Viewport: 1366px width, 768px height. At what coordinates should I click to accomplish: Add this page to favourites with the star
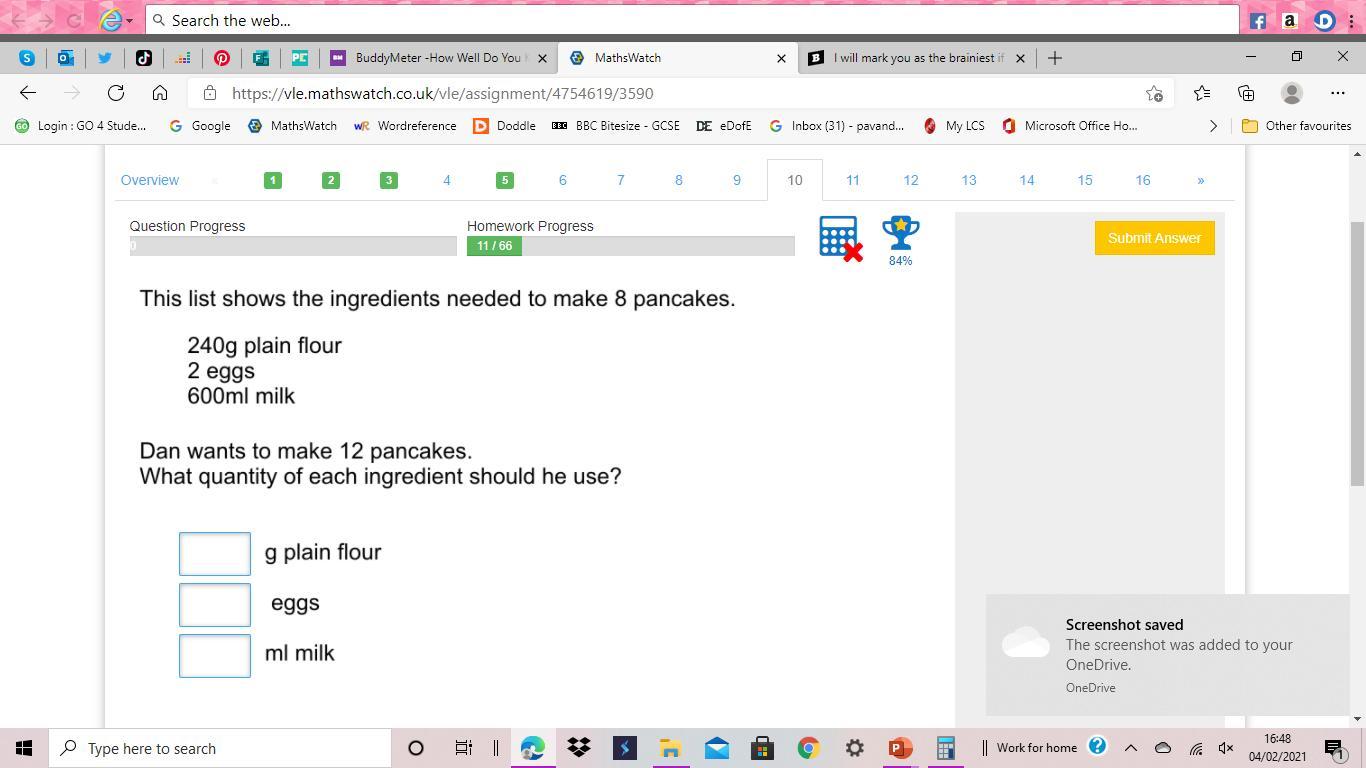(1154, 93)
